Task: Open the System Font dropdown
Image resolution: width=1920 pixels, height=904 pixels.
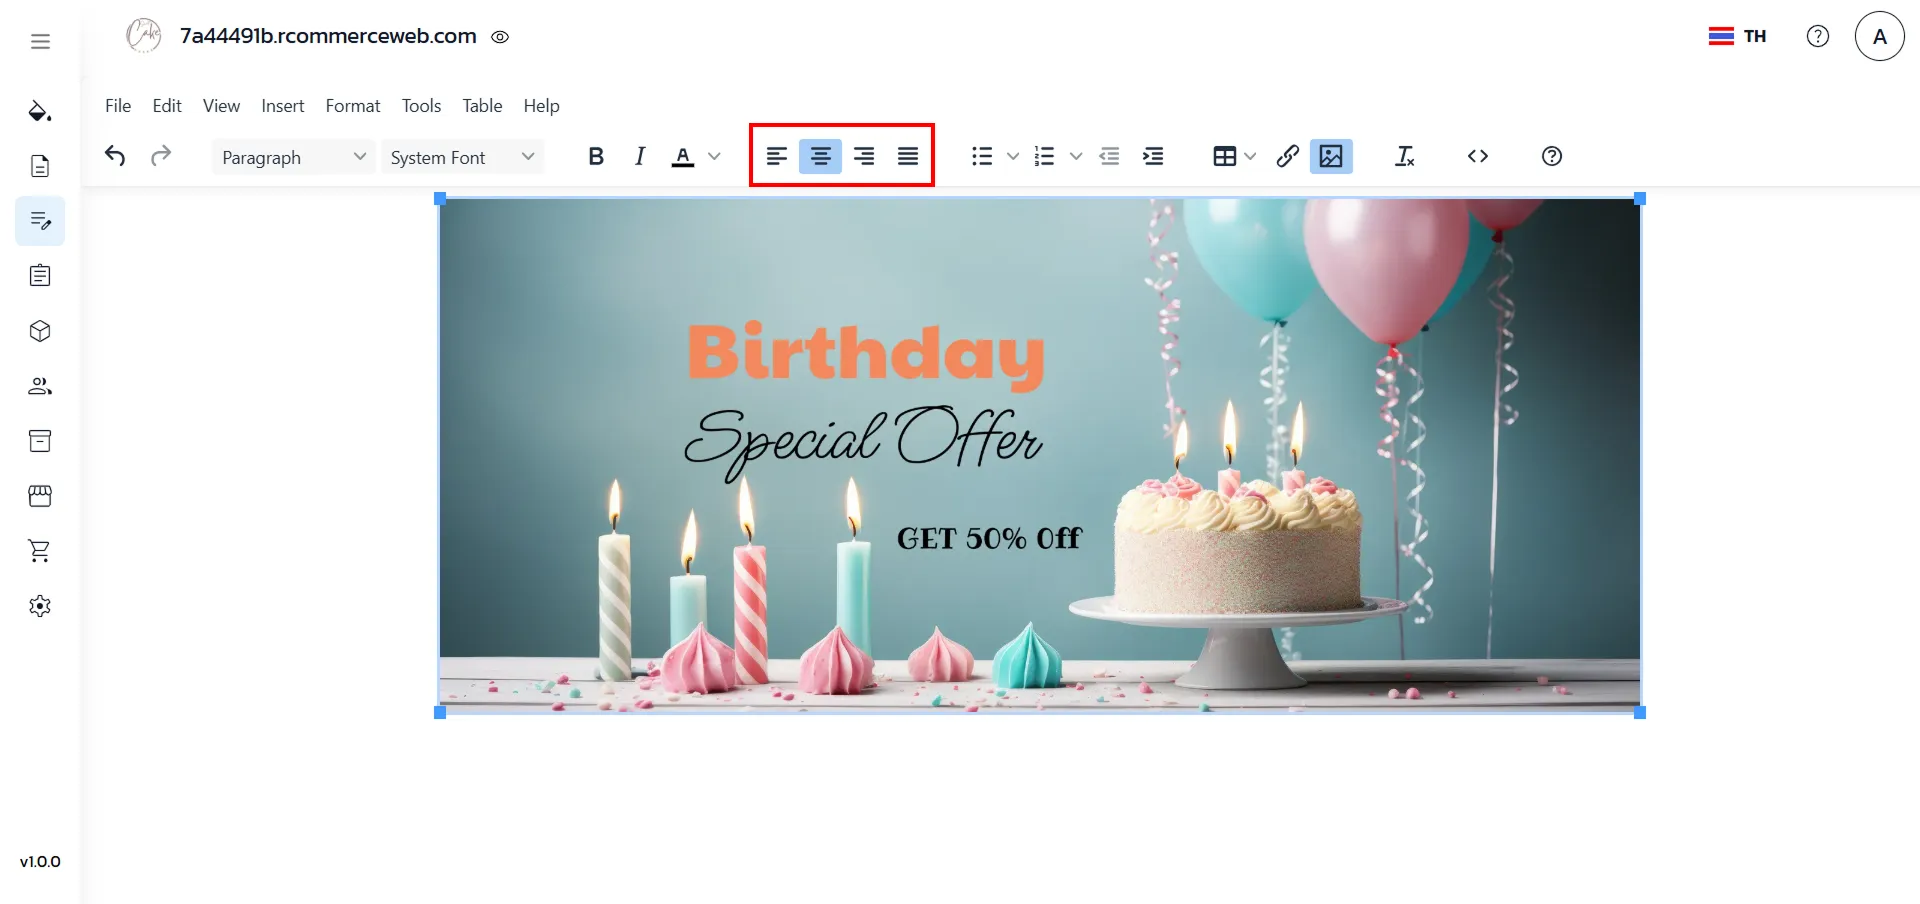Action: coord(463,157)
